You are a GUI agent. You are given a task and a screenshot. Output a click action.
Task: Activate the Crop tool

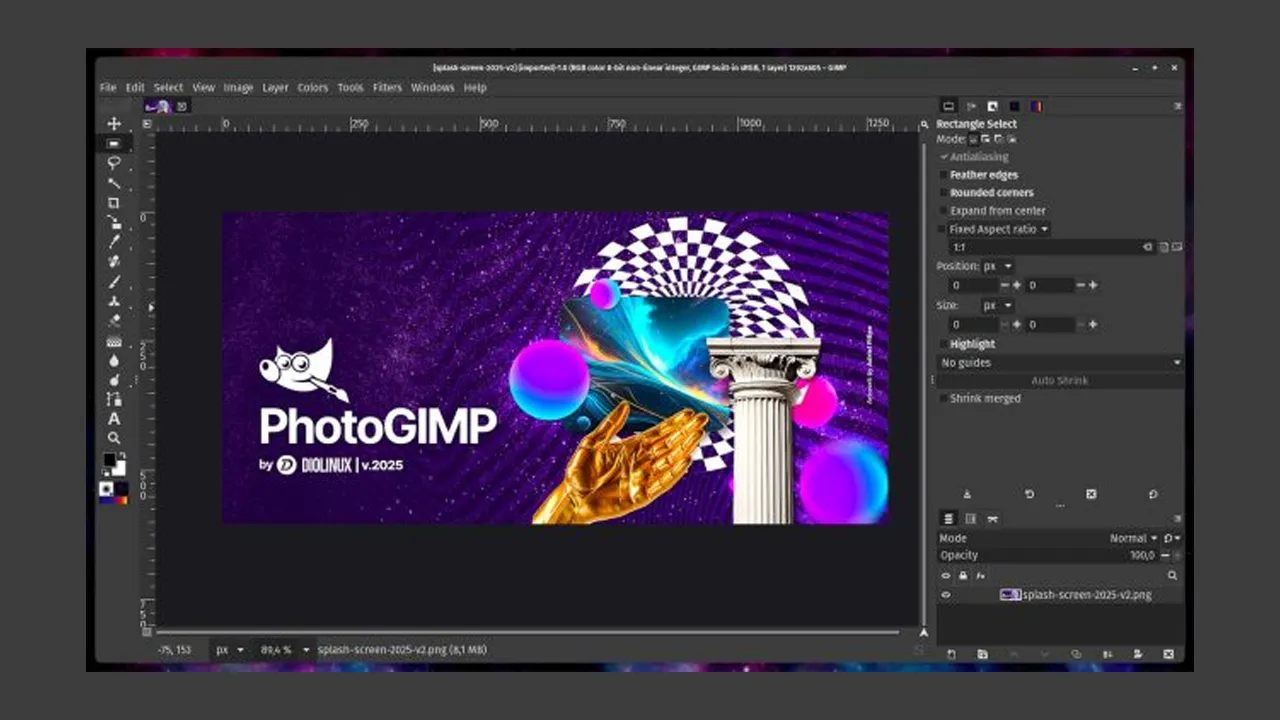point(114,202)
